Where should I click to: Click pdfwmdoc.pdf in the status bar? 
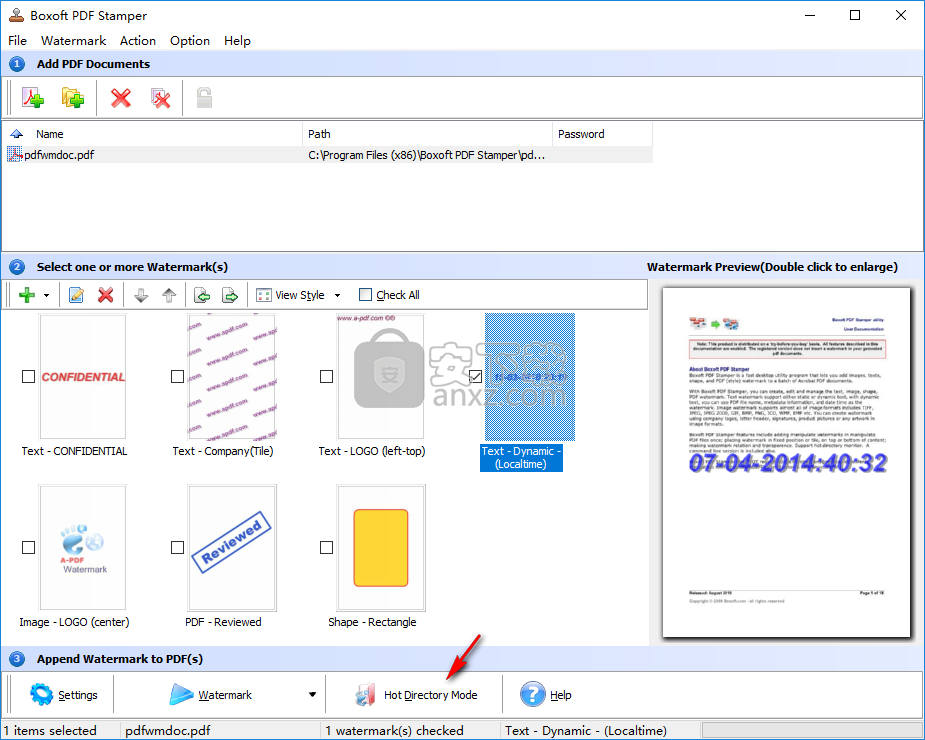point(168,731)
